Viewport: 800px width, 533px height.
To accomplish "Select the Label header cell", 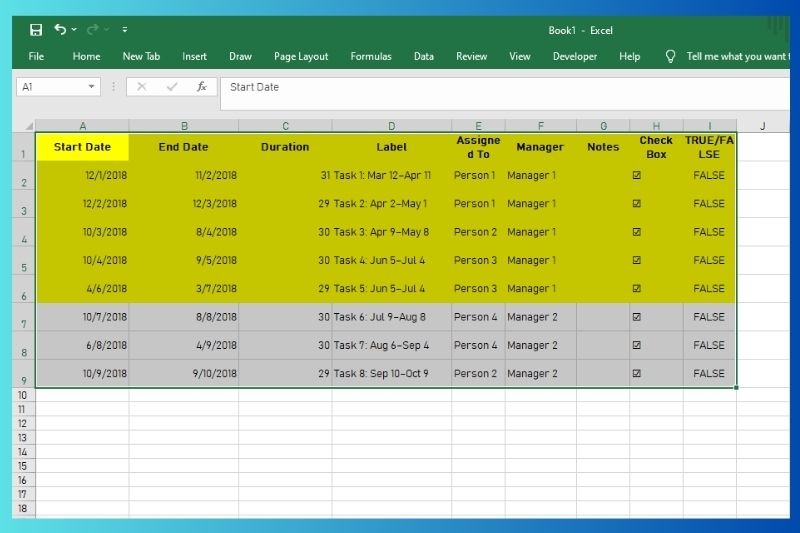I will tap(392, 147).
